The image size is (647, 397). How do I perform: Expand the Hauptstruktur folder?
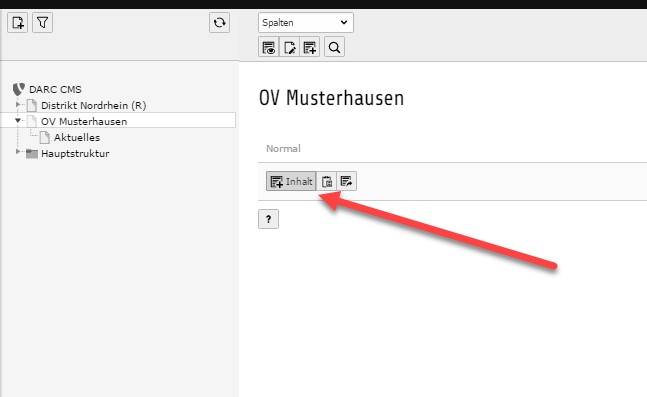click(x=18, y=152)
